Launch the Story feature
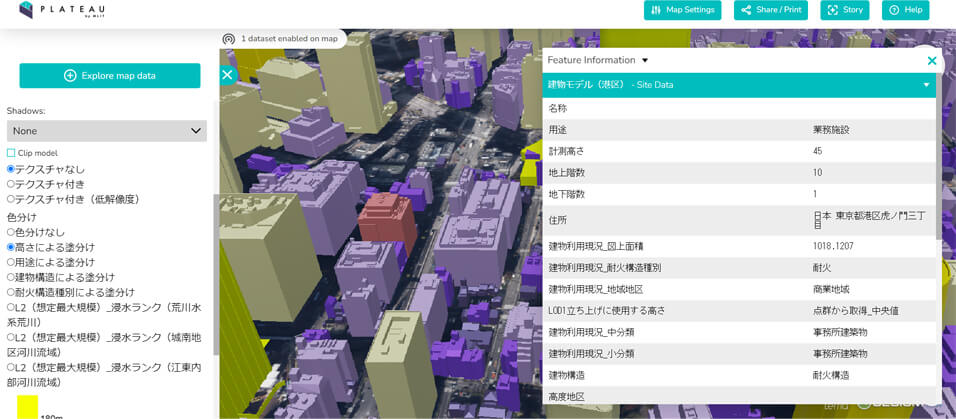The width and height of the screenshot is (956, 419). tap(844, 10)
